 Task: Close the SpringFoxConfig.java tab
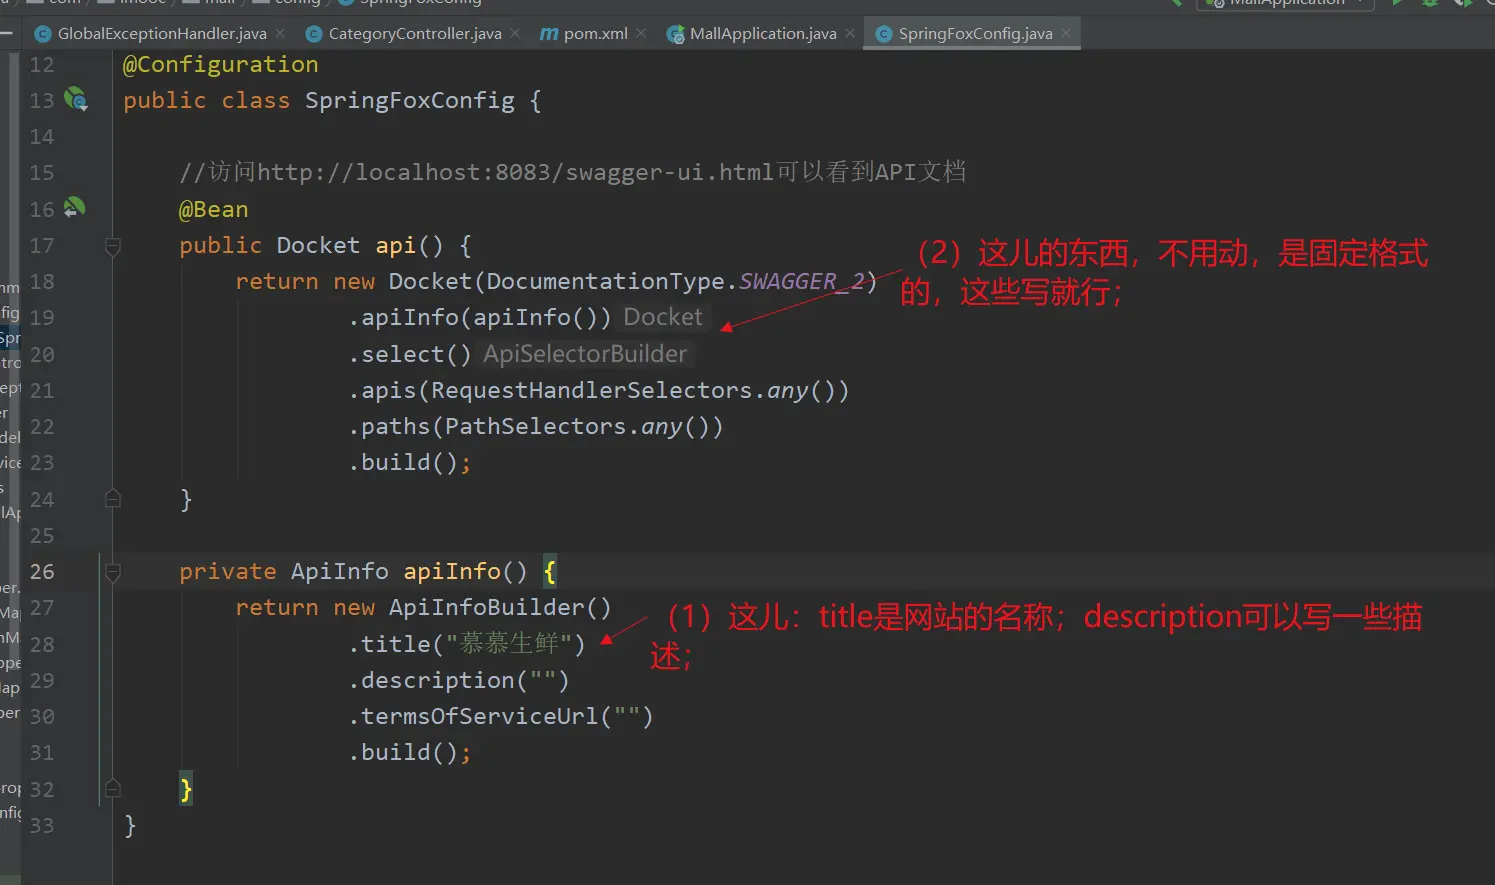coord(1066,33)
